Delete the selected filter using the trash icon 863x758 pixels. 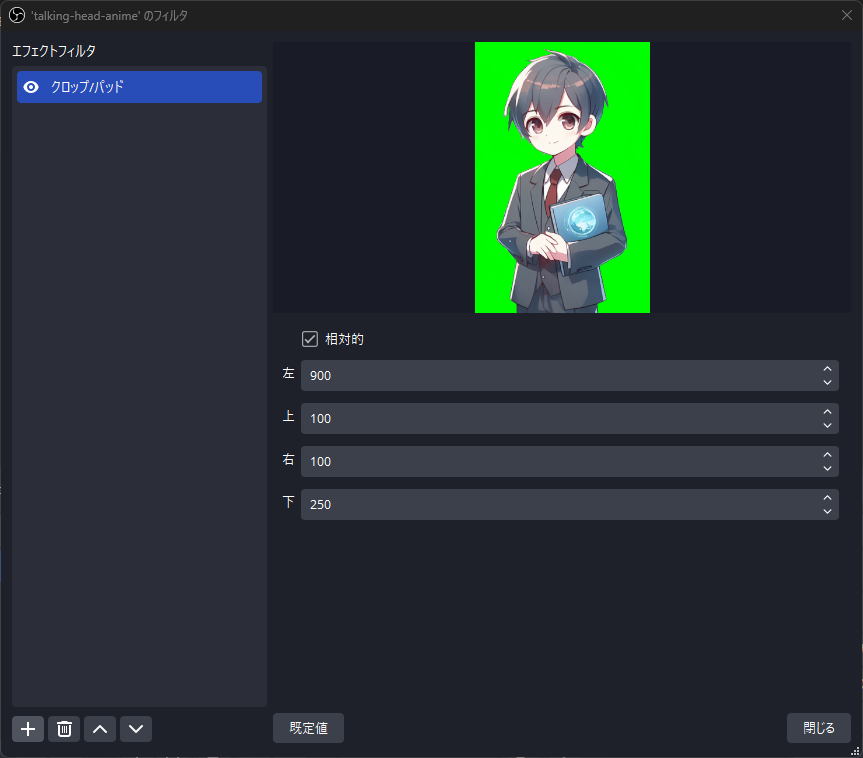(x=63, y=729)
